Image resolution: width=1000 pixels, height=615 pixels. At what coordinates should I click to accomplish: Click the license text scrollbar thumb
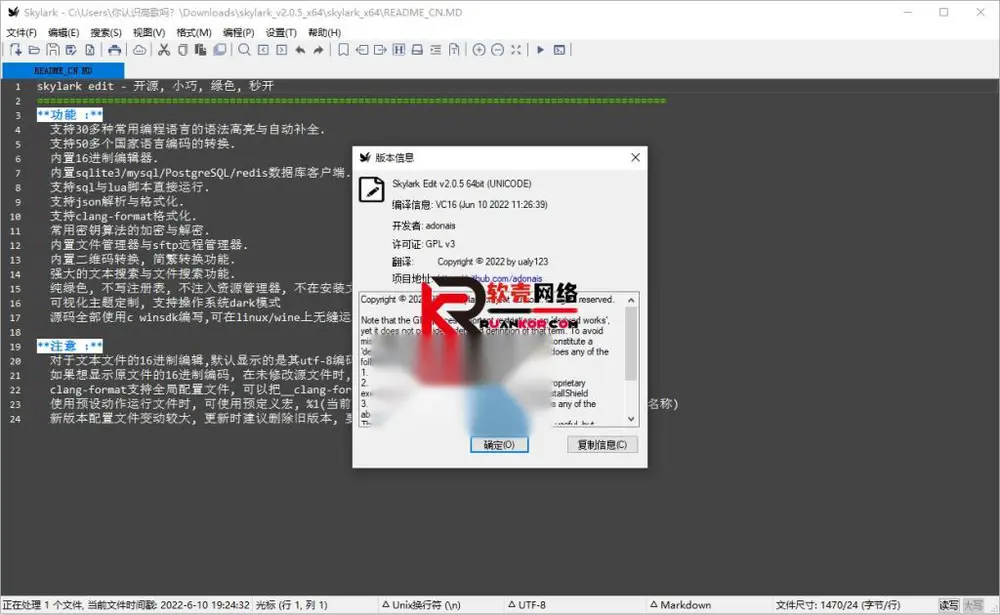coord(631,343)
